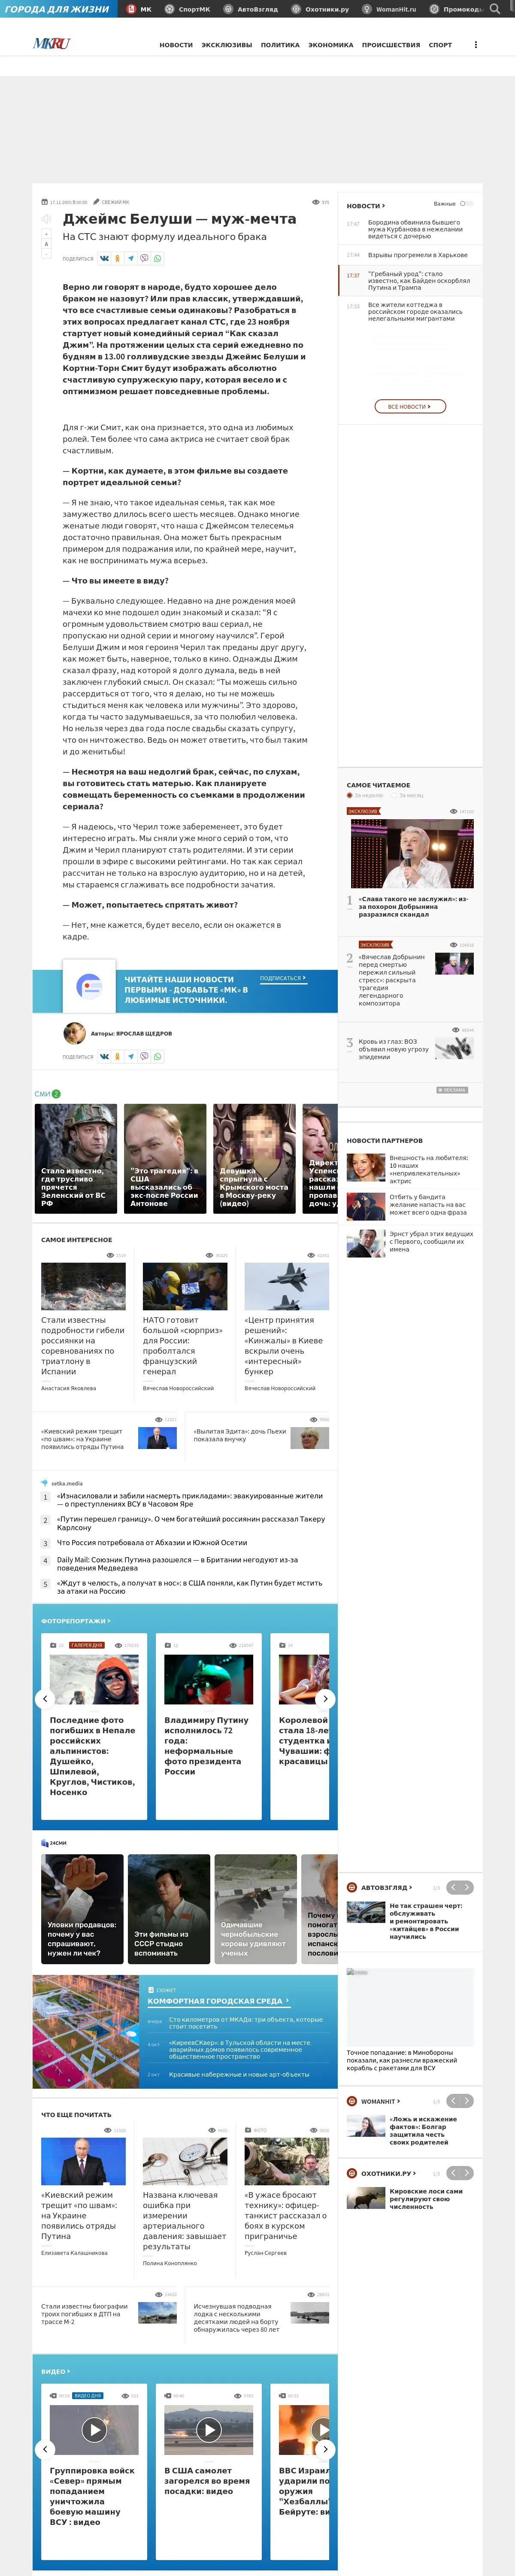This screenshot has width=515, height=2576.
Task: Share via Telegram icon below author
Action: 130,1056
